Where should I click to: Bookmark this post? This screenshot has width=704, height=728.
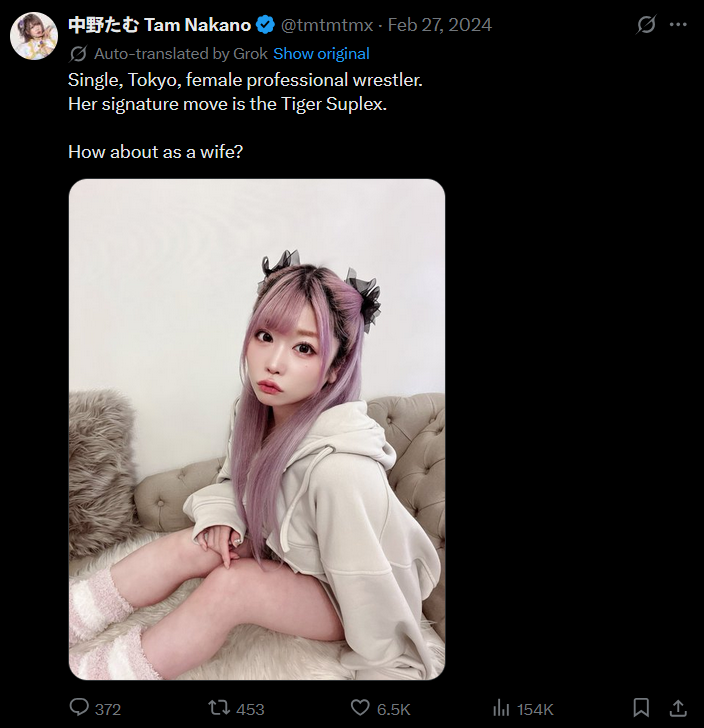[x=642, y=708]
